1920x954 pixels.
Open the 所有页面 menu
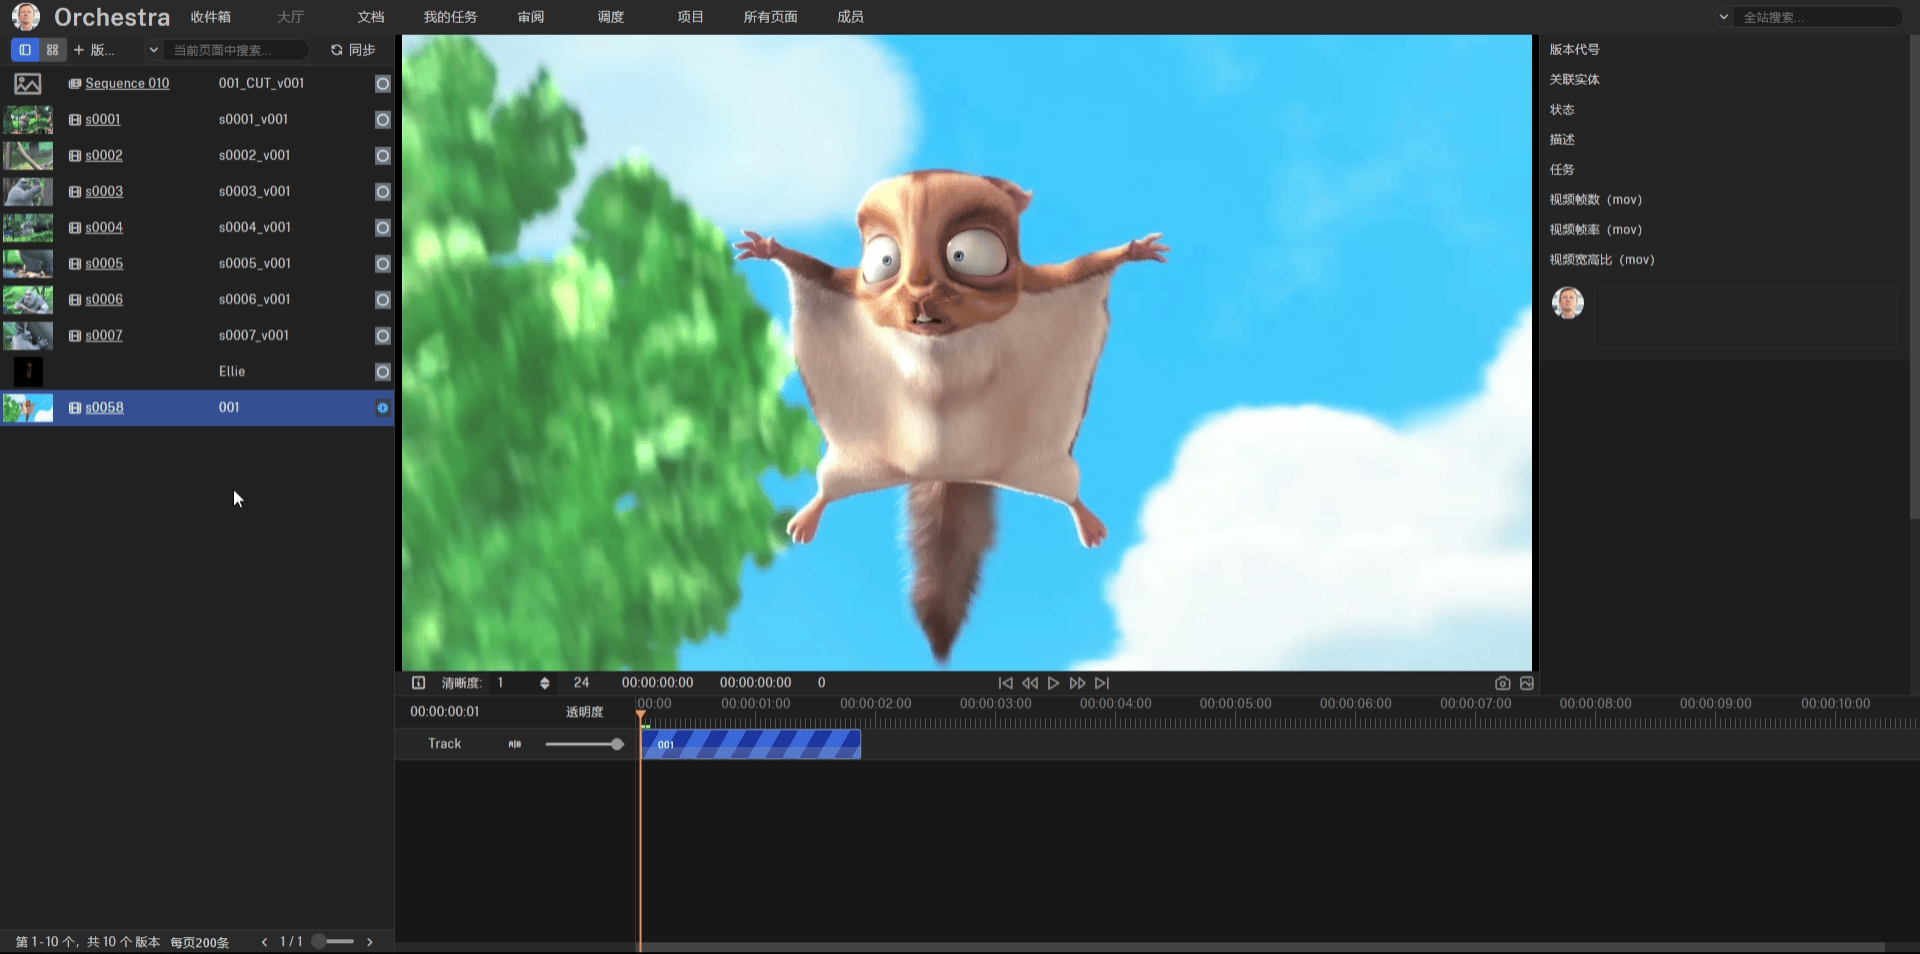771,17
